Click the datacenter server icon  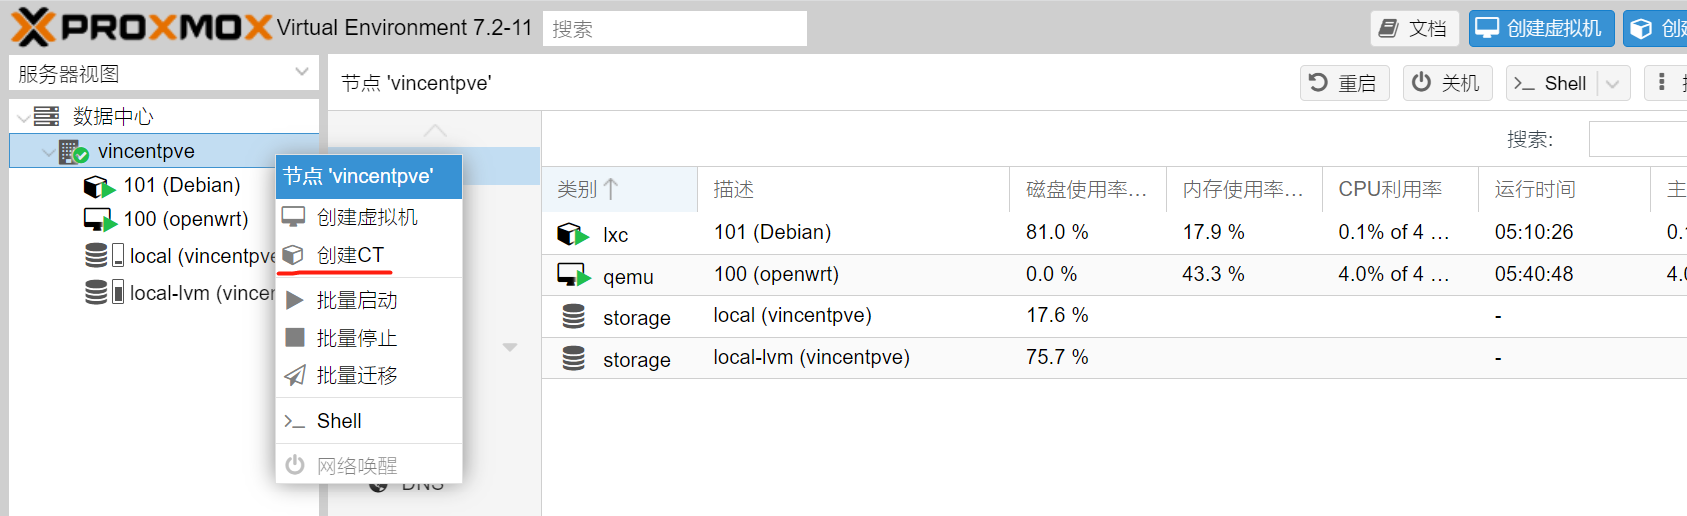(x=46, y=117)
